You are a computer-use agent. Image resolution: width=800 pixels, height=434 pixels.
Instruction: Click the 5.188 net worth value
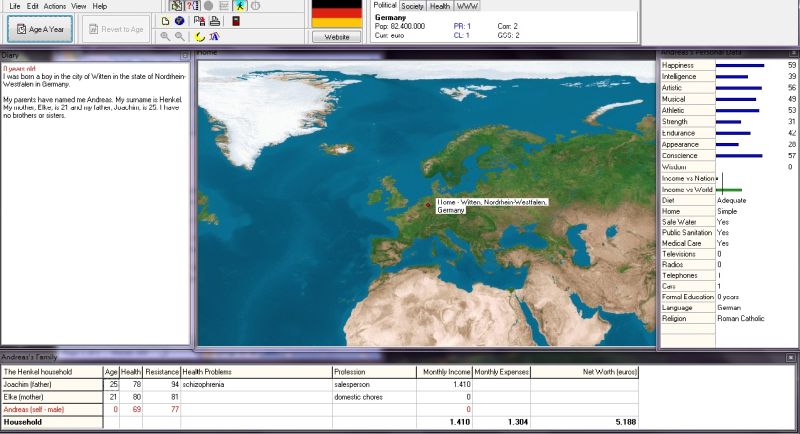pyautogui.click(x=626, y=422)
